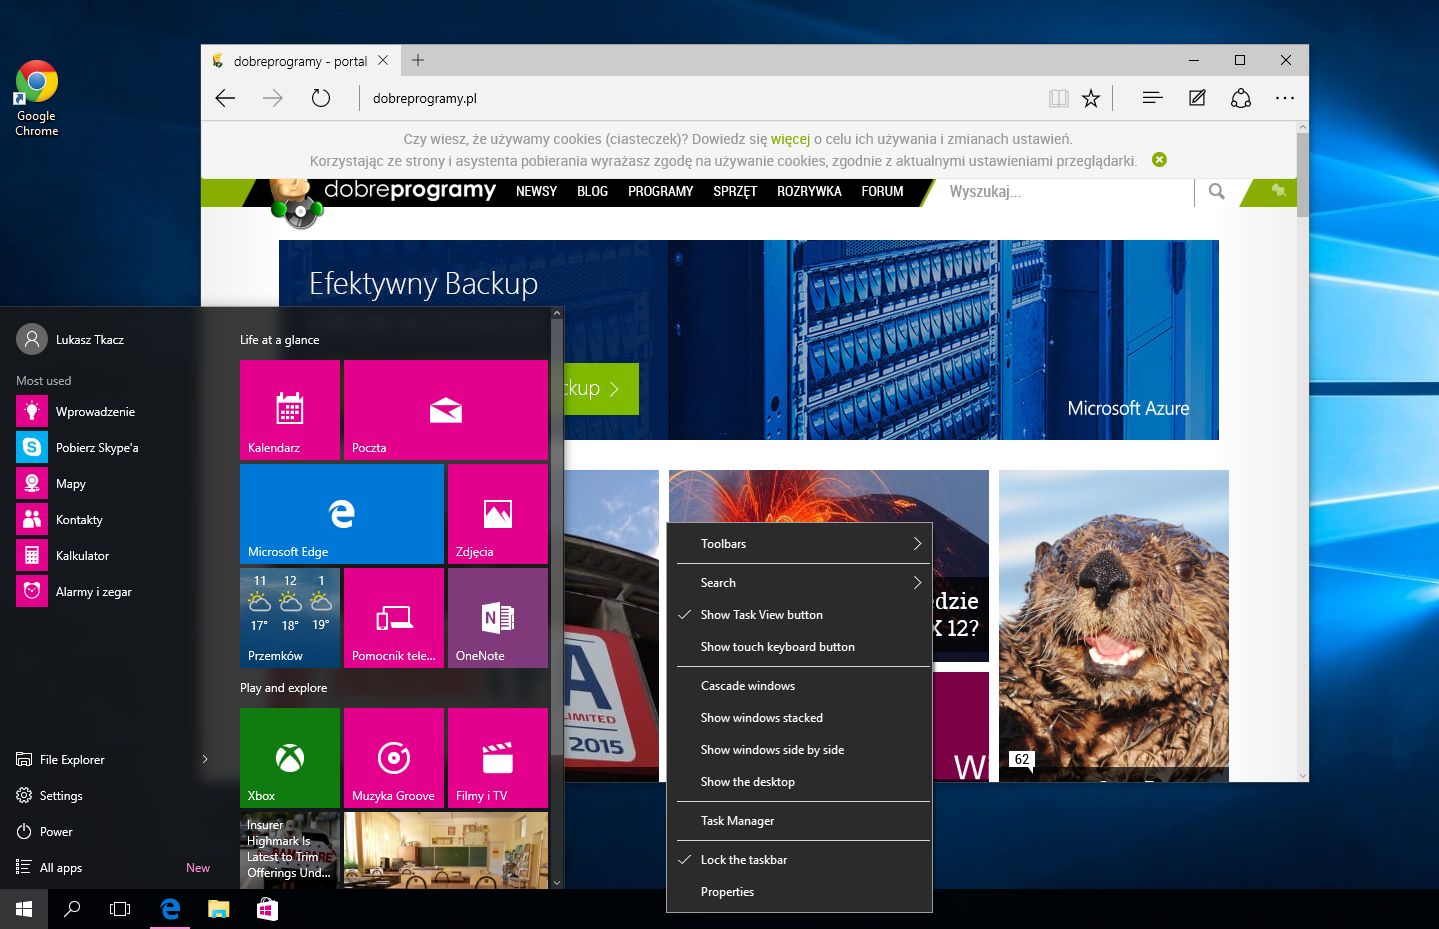The image size is (1439, 929).
Task: Open the Xbox tile
Action: coord(290,758)
